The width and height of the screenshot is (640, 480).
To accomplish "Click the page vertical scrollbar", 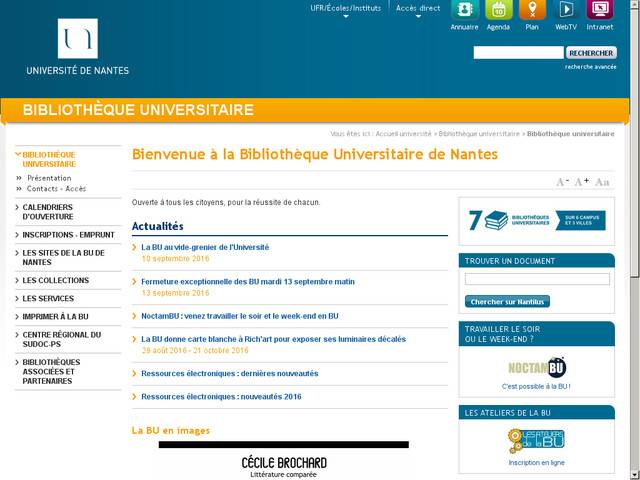I will point(635,240).
